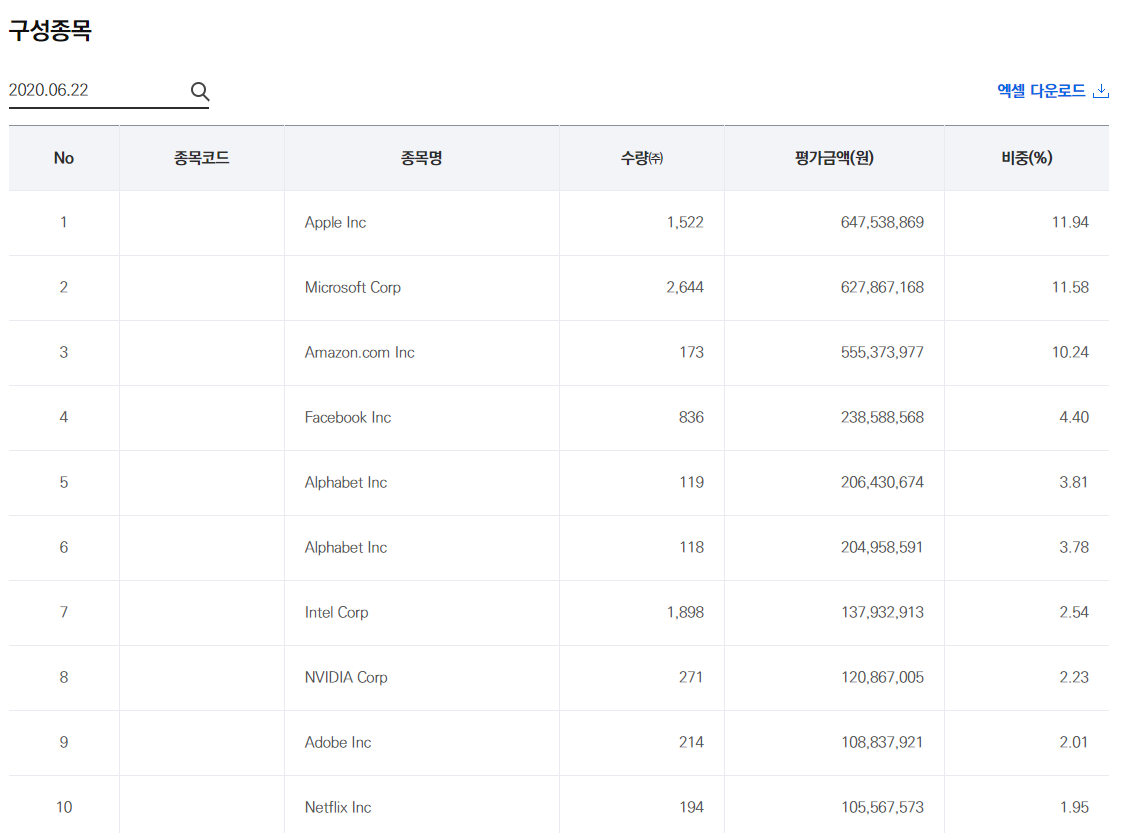Click valuation amount 555,373,977
The image size is (1144, 833).
882,352
